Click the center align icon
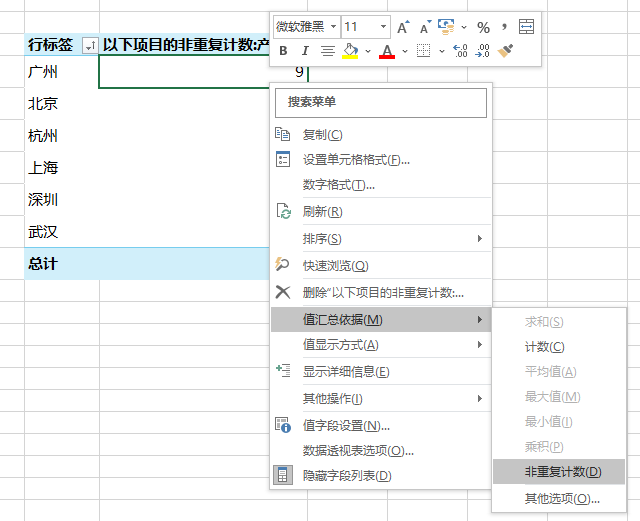Screen dimensions: 640x521 [x=328, y=51]
